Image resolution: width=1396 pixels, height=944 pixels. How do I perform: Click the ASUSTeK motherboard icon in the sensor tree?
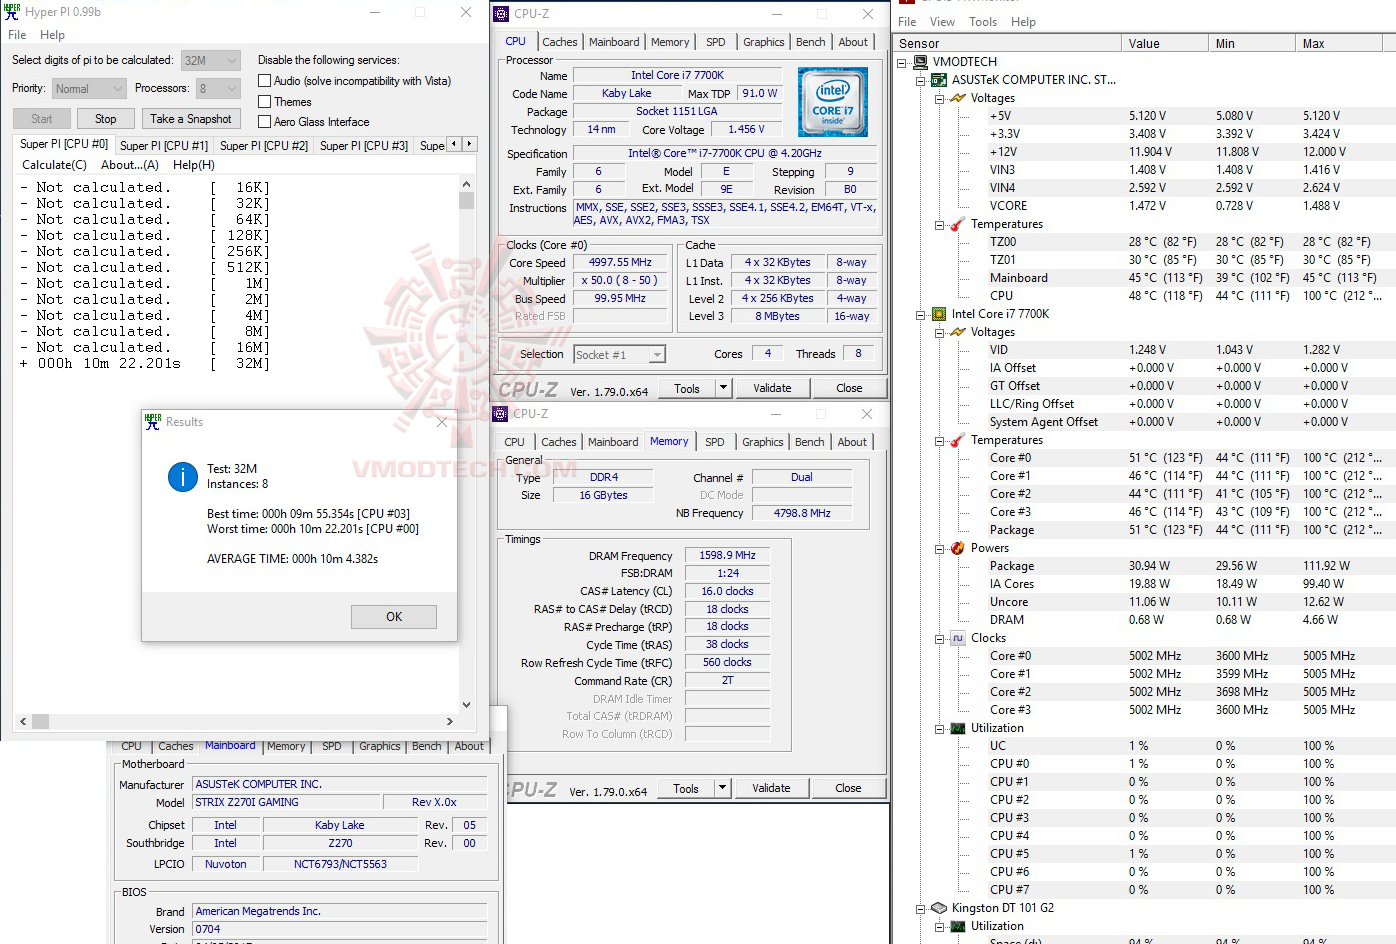coord(939,80)
